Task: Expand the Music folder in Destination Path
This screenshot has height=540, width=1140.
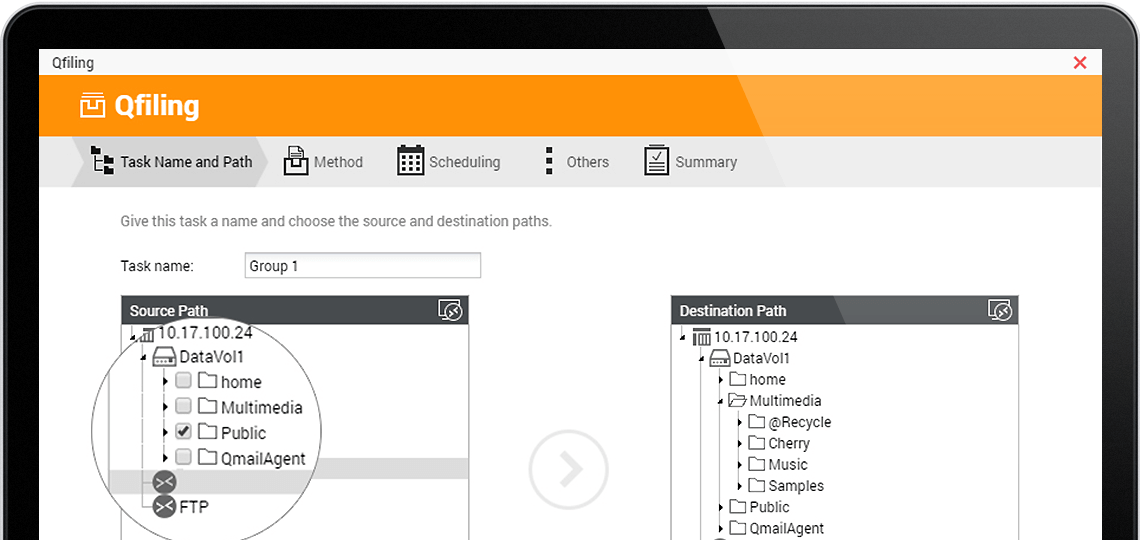Action: pos(739,464)
